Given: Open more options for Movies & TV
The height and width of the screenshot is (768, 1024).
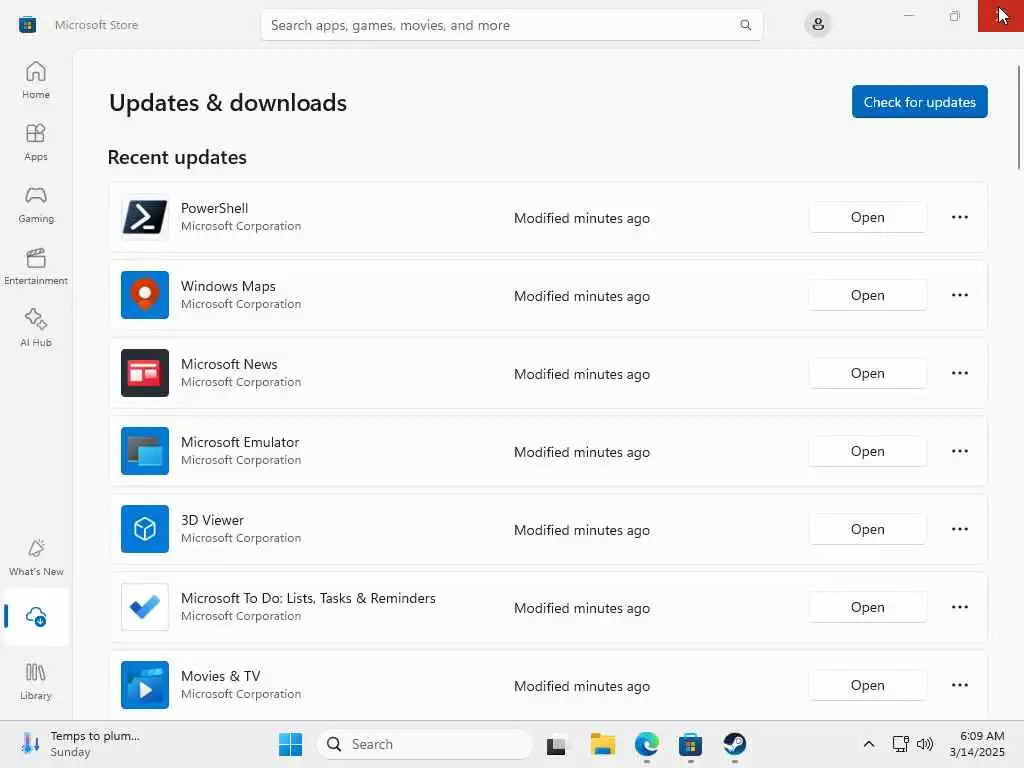Looking at the screenshot, I should coord(960,685).
